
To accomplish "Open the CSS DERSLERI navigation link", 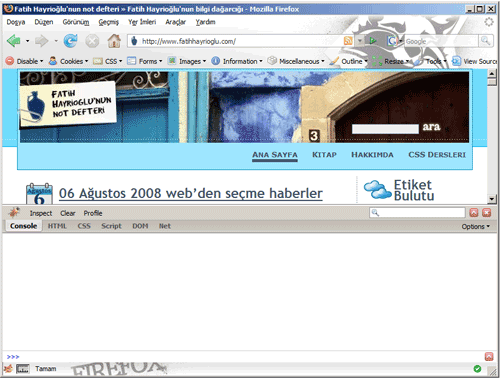I will tap(437, 155).
